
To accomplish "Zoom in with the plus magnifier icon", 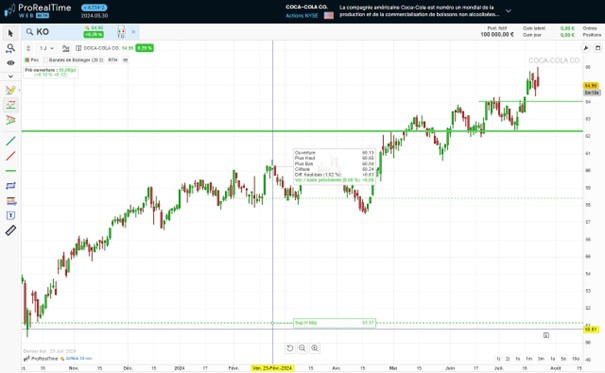I will pyautogui.click(x=315, y=348).
